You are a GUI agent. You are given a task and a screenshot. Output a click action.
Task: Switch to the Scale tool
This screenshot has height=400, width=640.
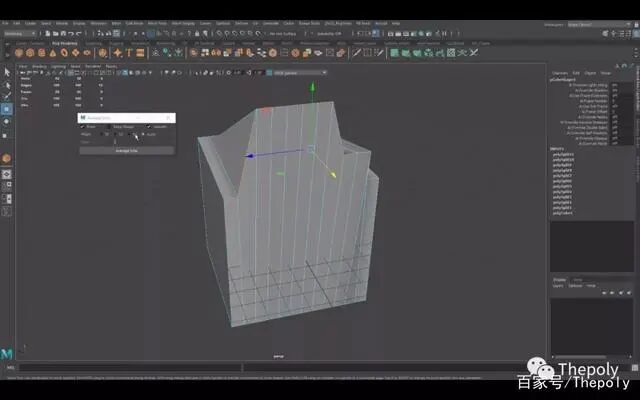pos(6,135)
